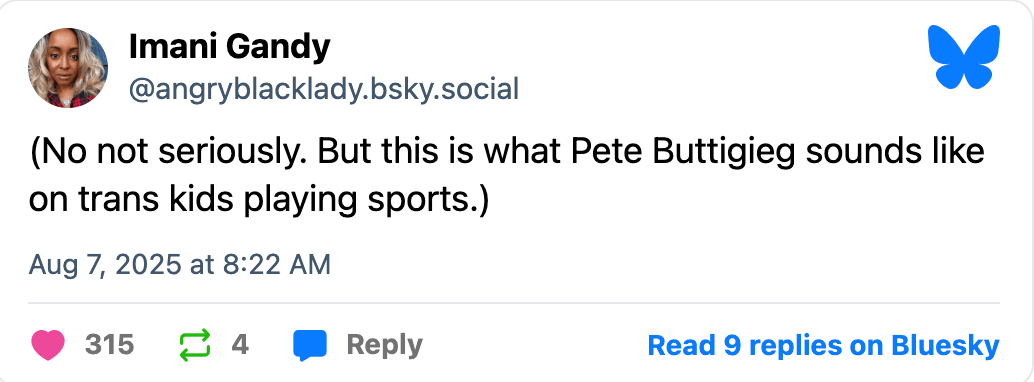Open Read 9 replies on Bluesky link

coord(823,345)
